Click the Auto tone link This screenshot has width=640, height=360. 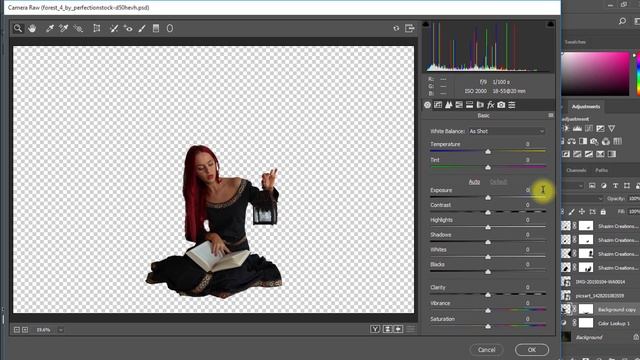point(474,182)
